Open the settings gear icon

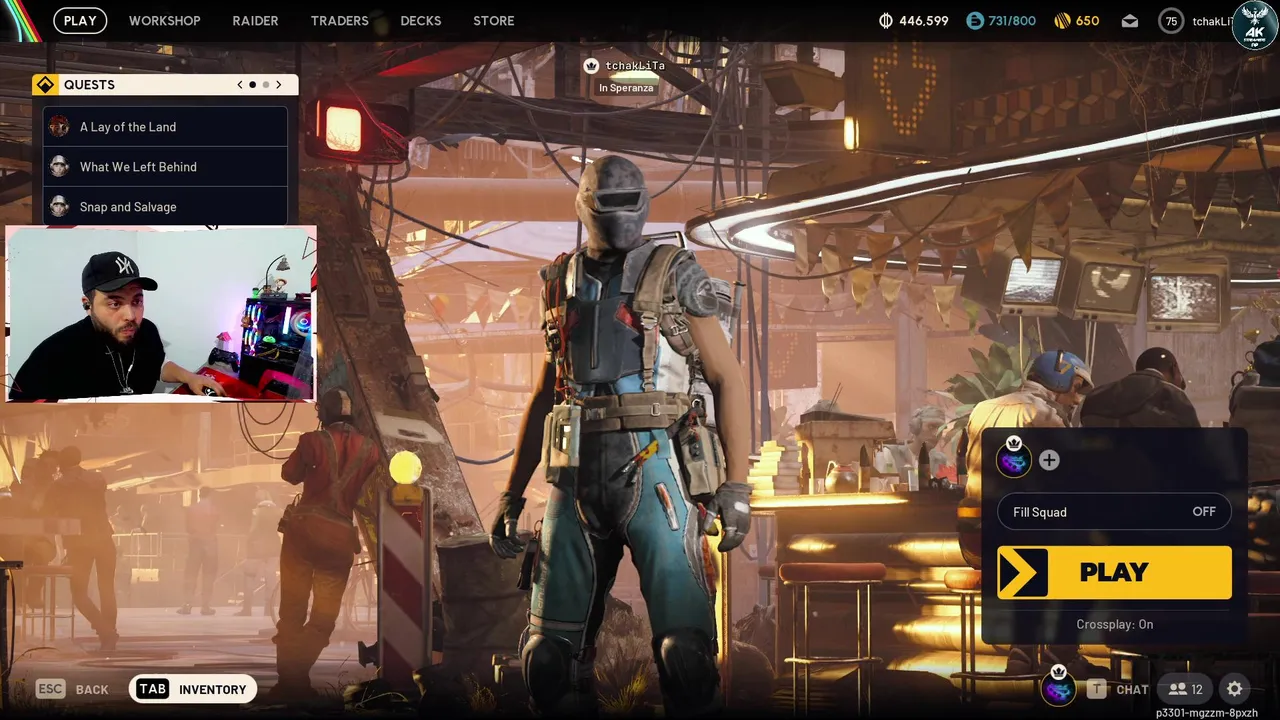tap(1235, 689)
